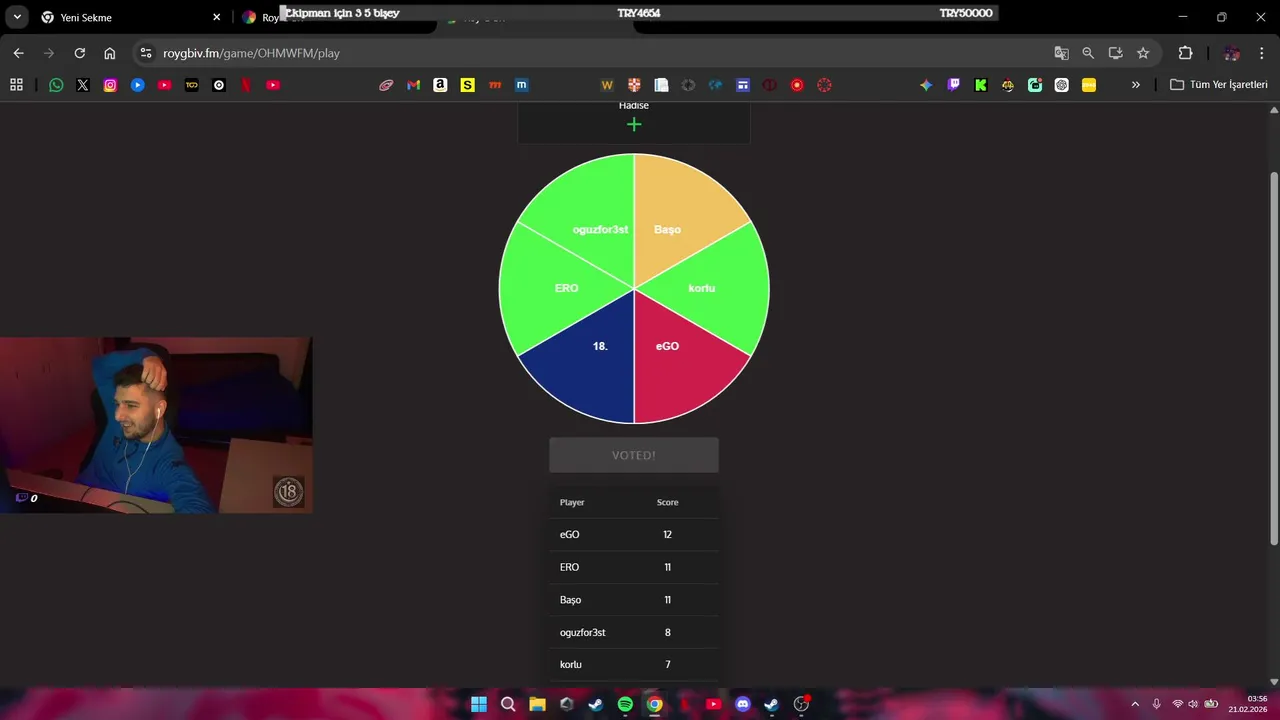This screenshot has width=1280, height=720.
Task: Open the yellow W bookmark
Action: [607, 85]
